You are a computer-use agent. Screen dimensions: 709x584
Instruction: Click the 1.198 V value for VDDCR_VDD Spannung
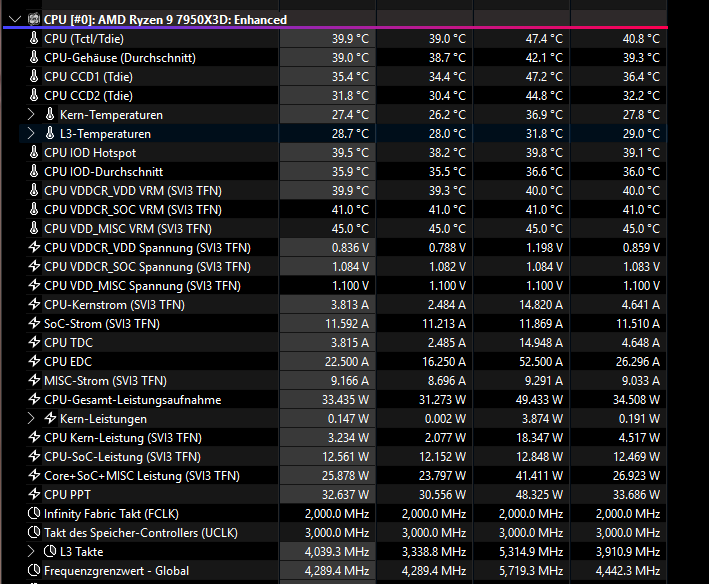544,248
